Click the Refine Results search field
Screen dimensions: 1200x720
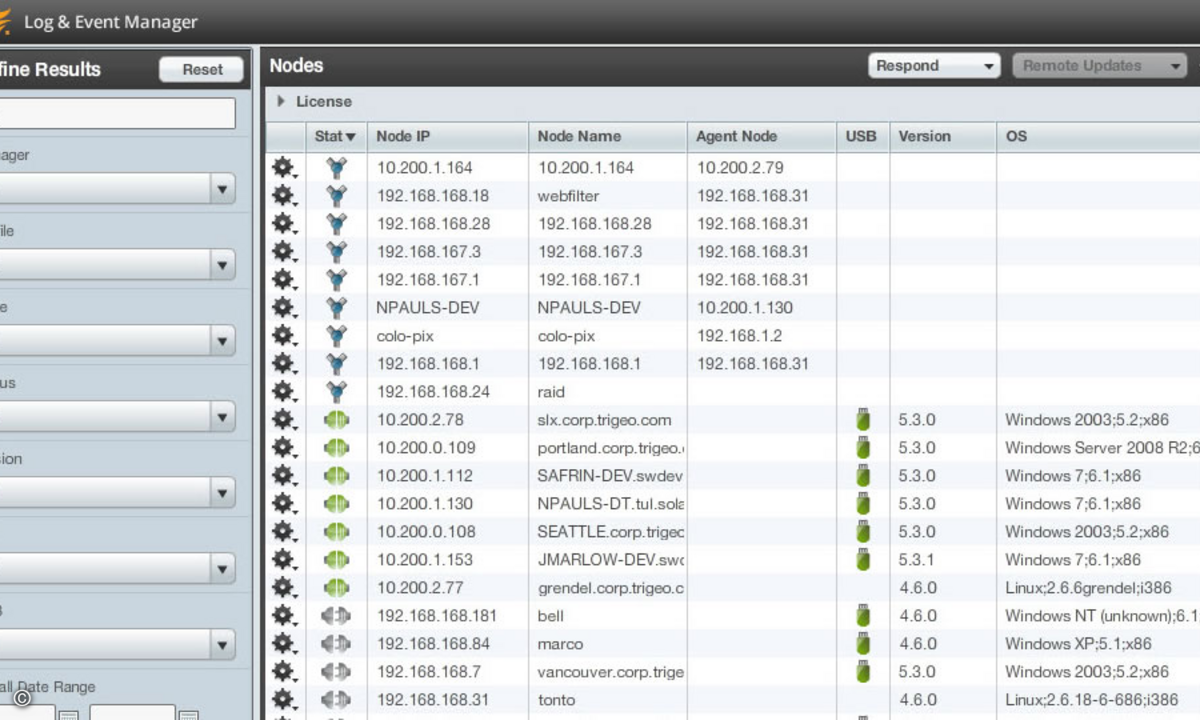point(118,113)
